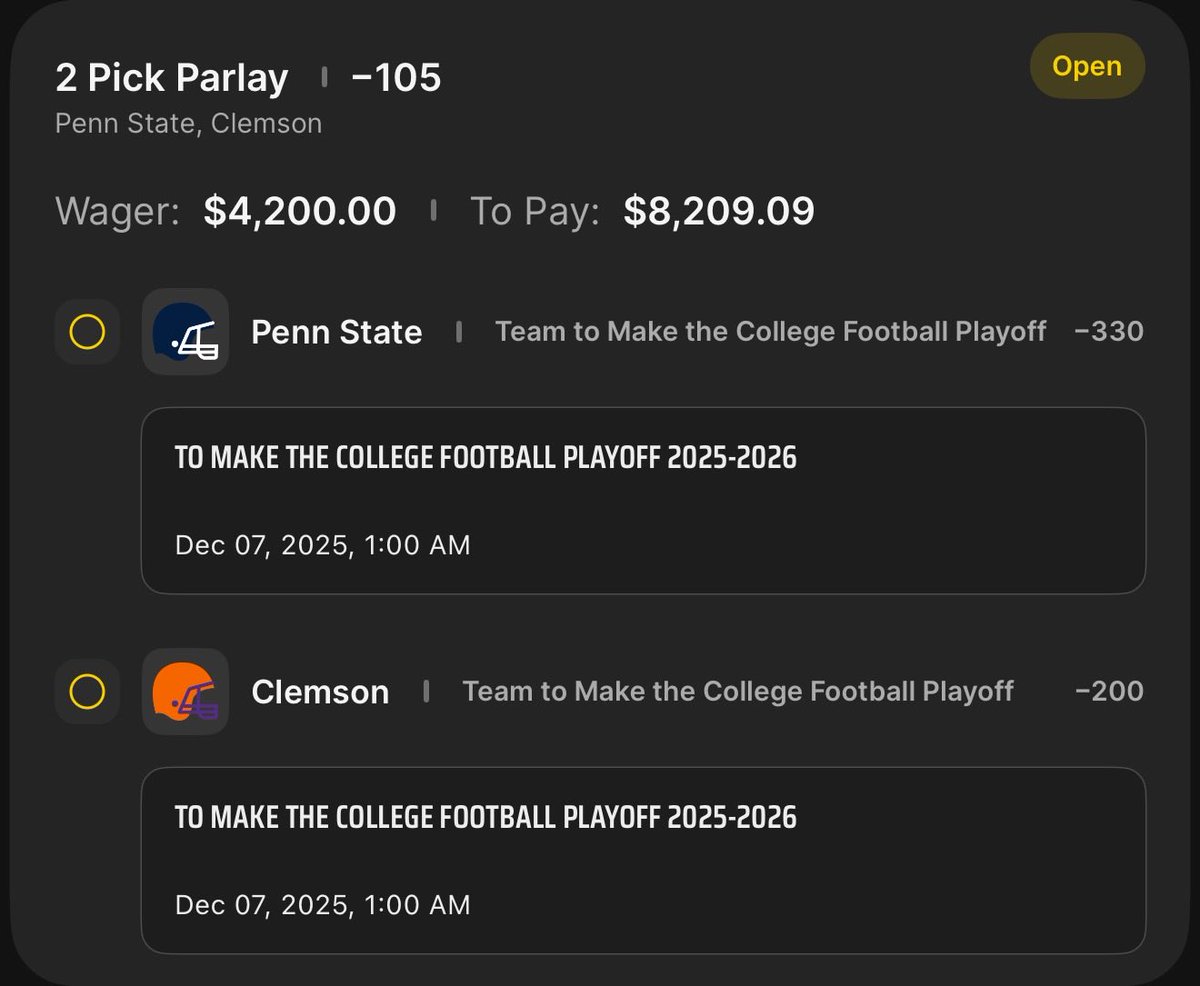Click the $4,200.00 wager amount
The width and height of the screenshot is (1200, 986).
click(300, 211)
